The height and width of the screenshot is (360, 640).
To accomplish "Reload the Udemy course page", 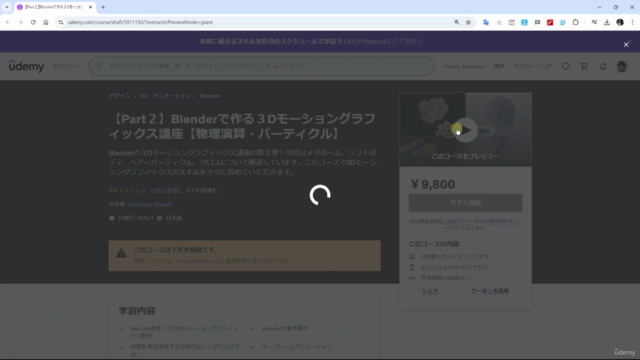I will click(x=33, y=22).
